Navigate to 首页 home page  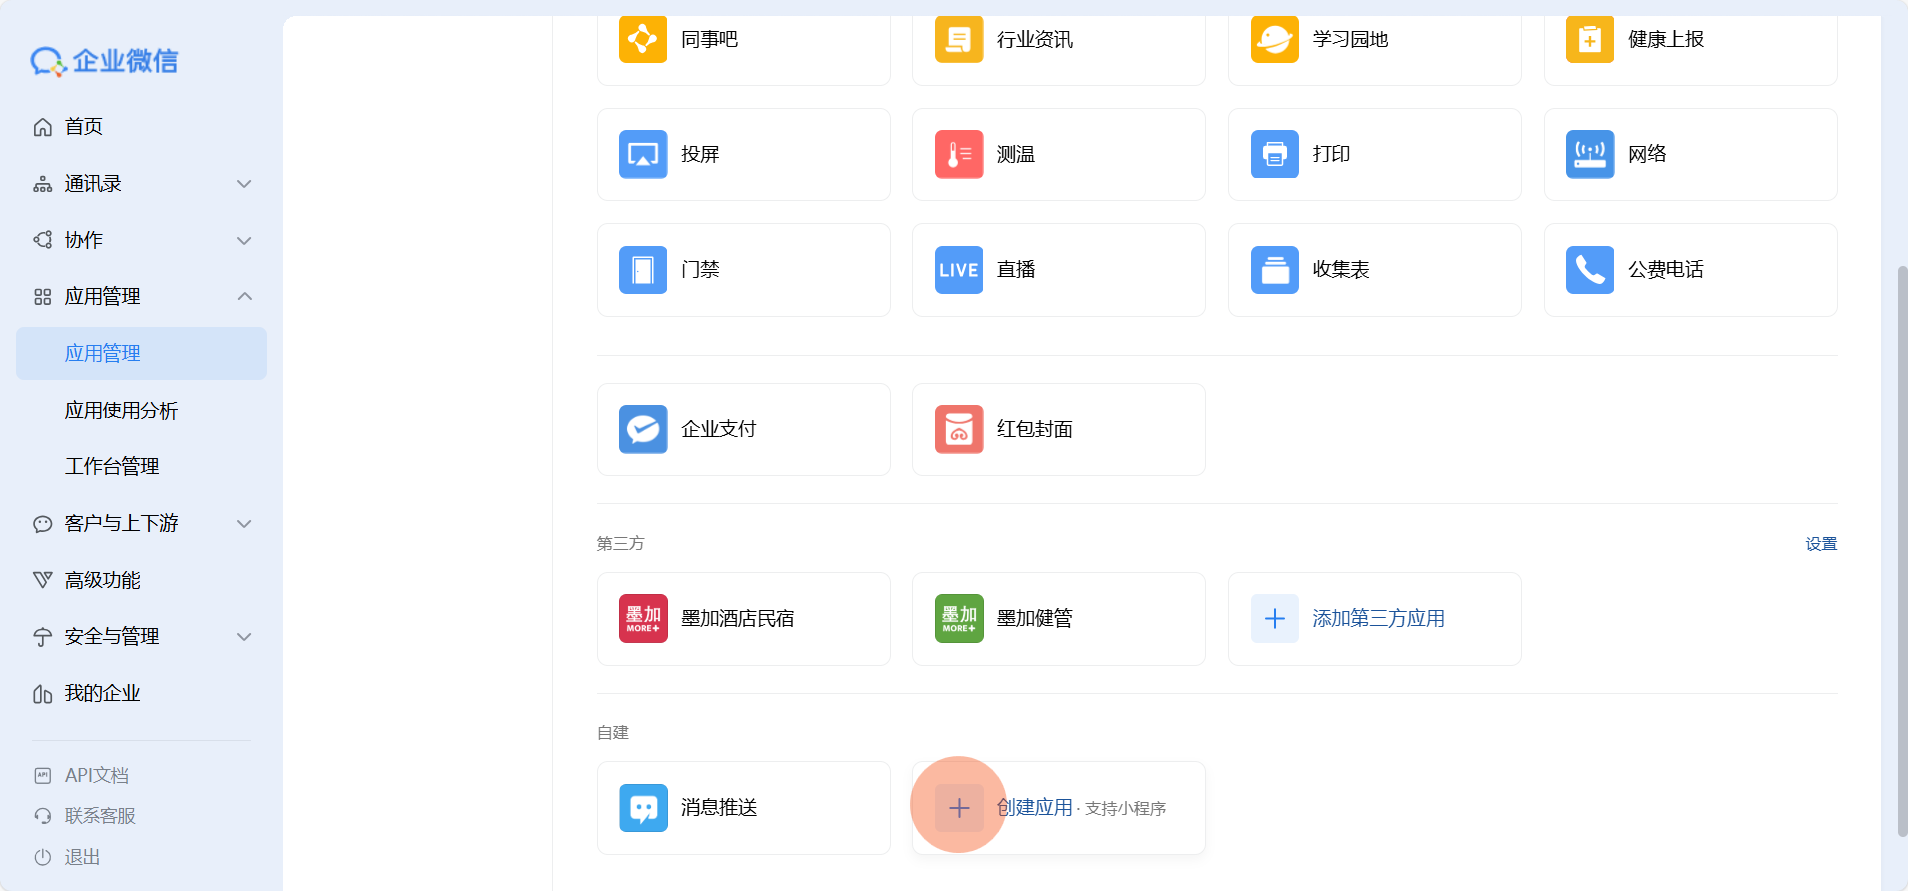coord(84,127)
